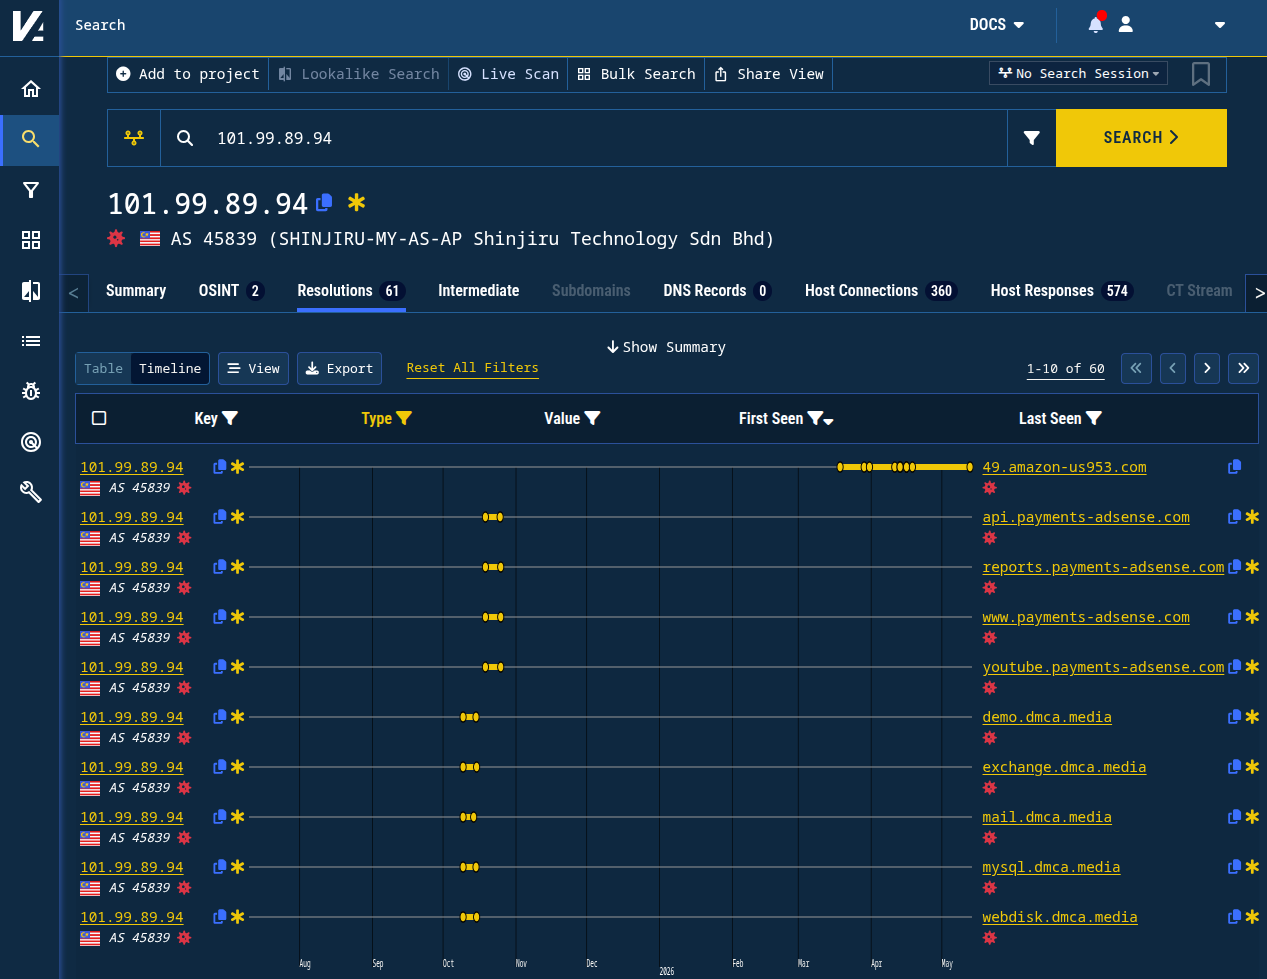Open notifications bell
The height and width of the screenshot is (979, 1267).
pos(1096,24)
